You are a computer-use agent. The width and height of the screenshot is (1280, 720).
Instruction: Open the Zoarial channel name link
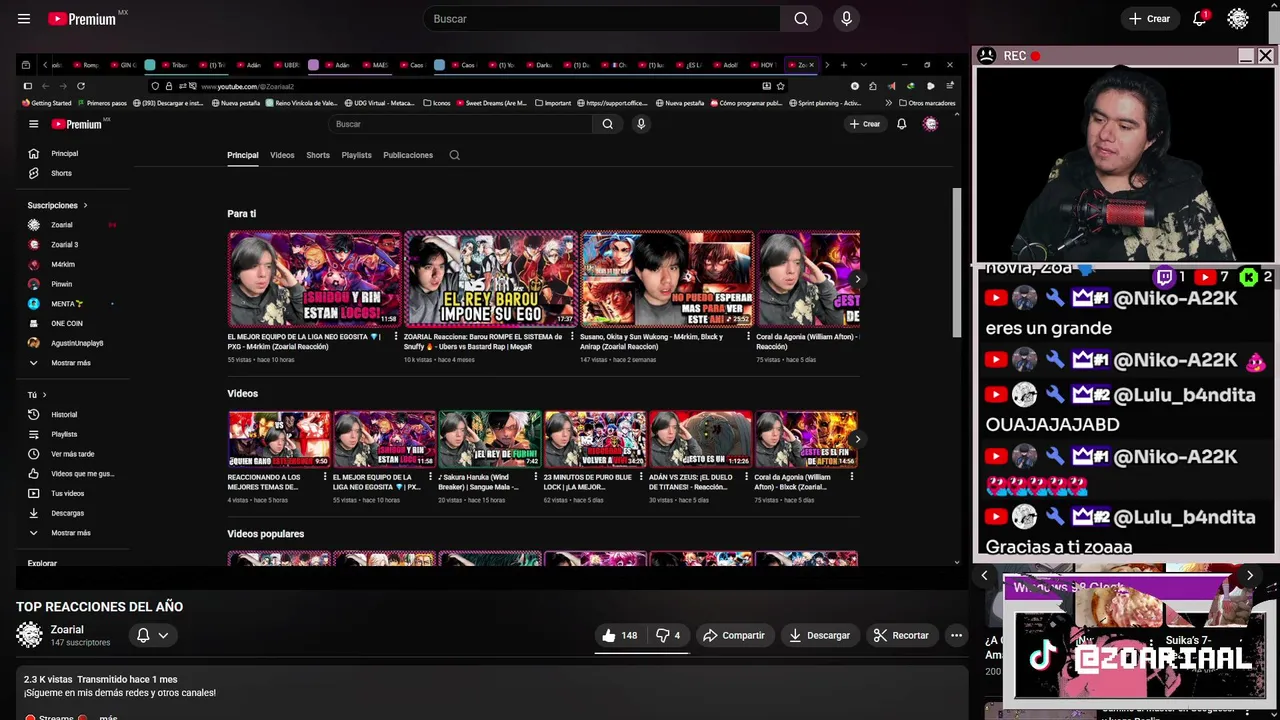[x=67, y=630]
